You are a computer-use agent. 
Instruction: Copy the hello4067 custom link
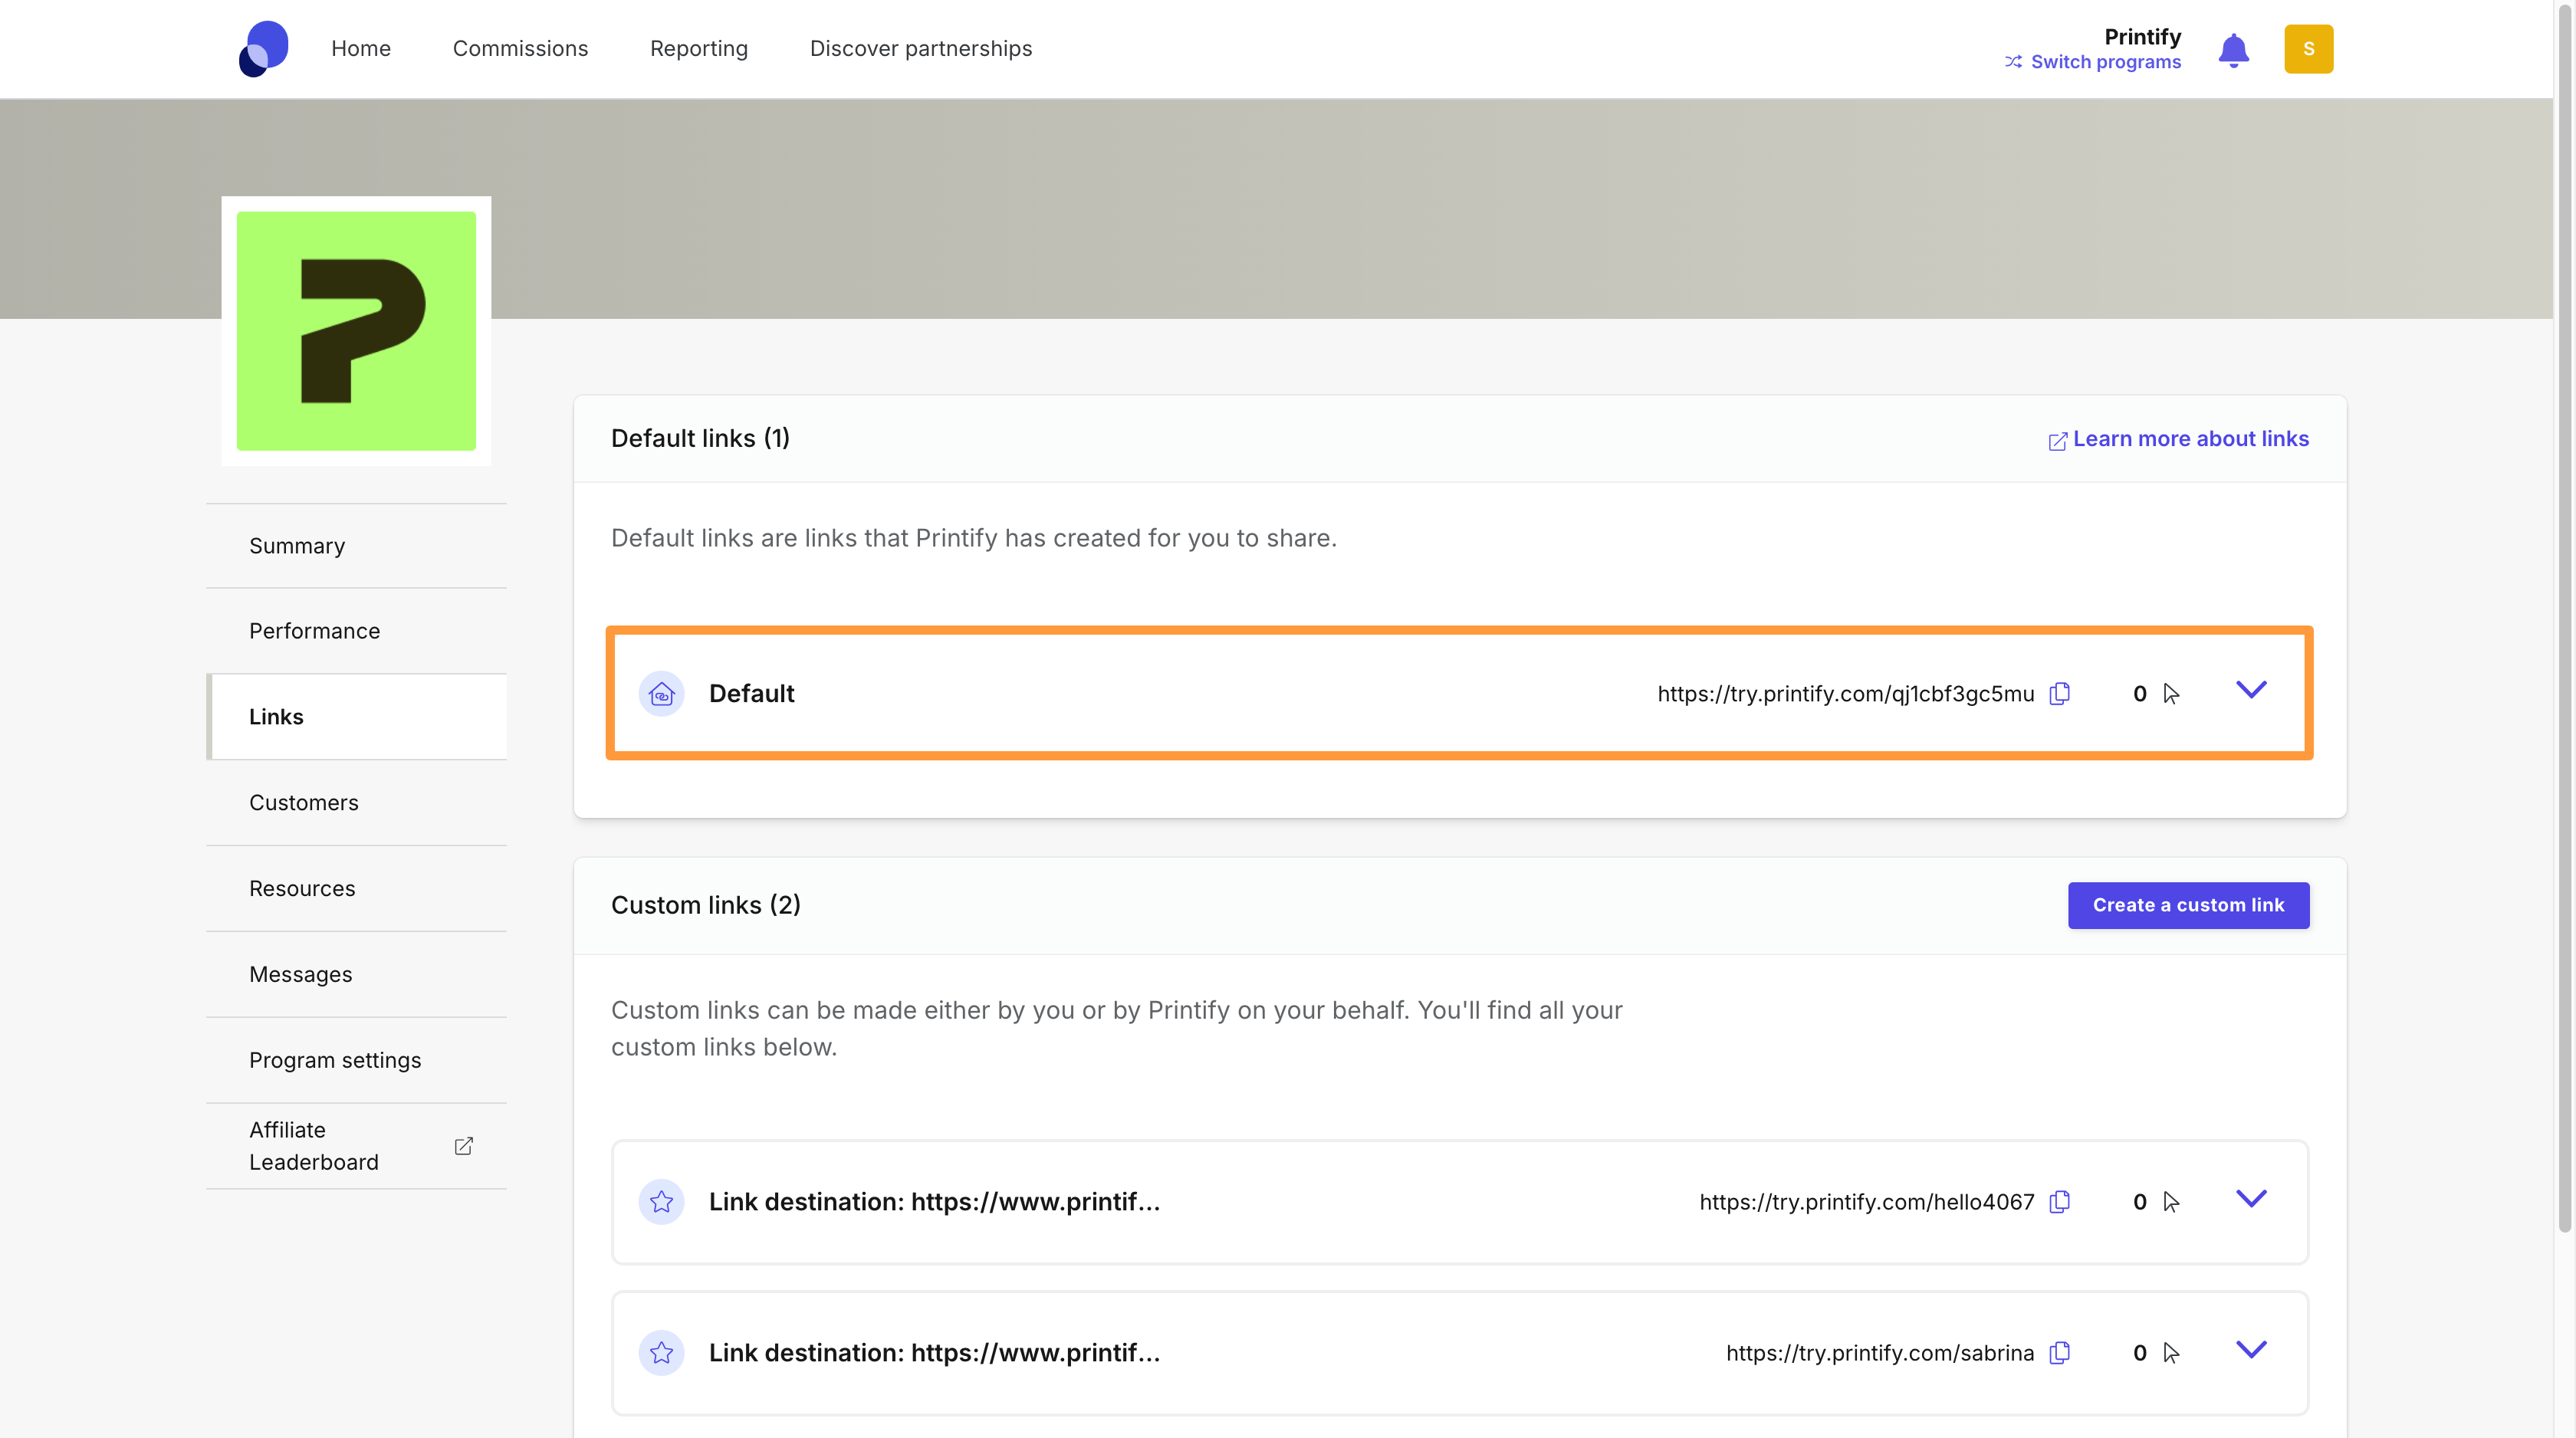(x=2059, y=1201)
